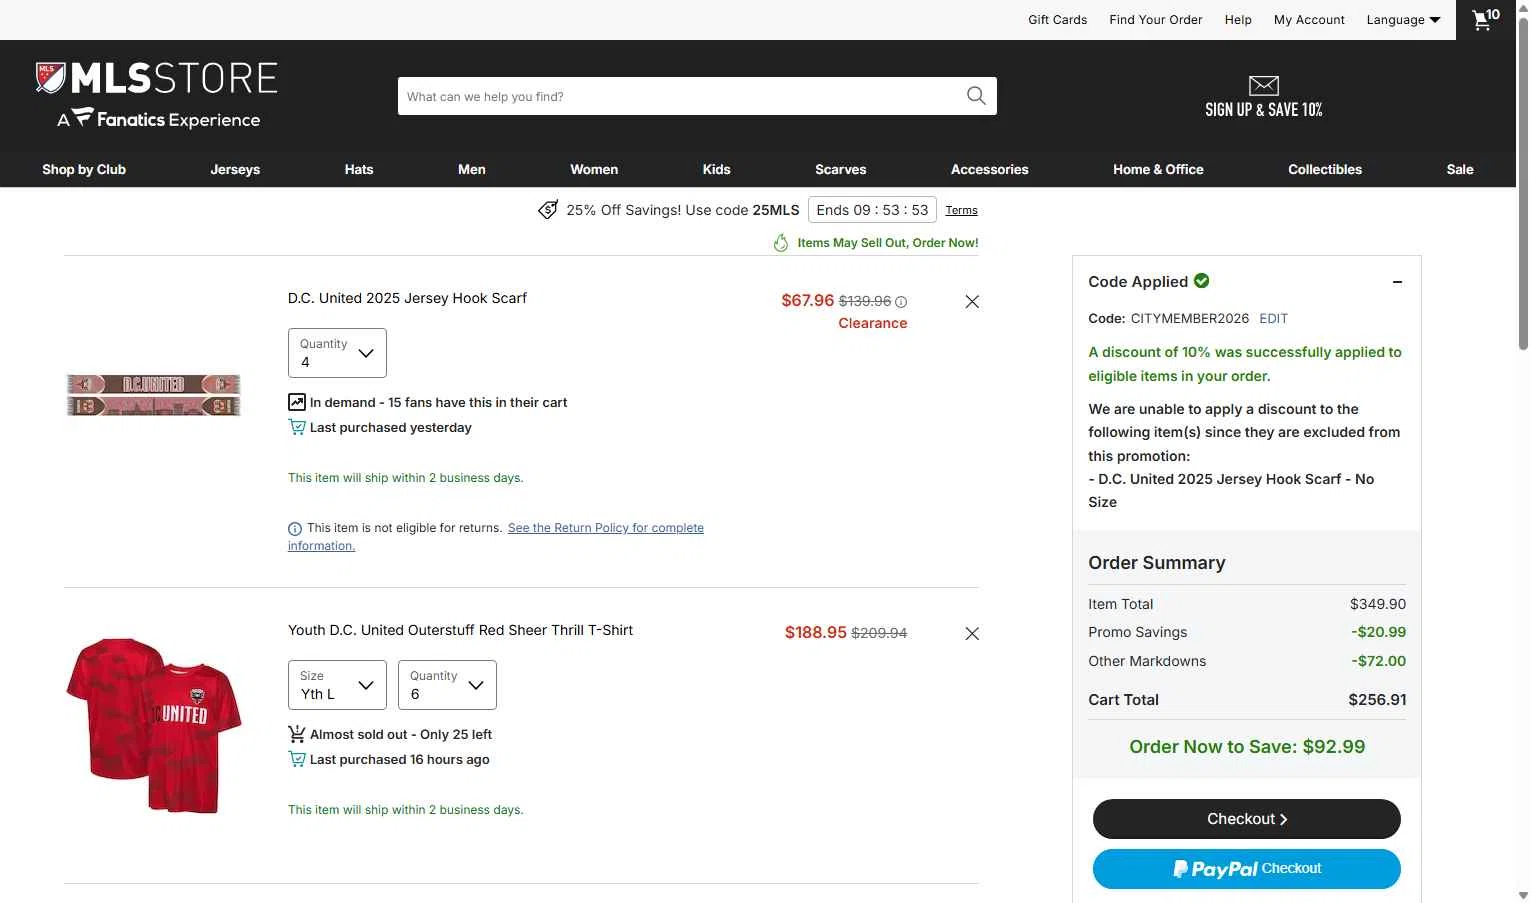The height and width of the screenshot is (903, 1531).
Task: Click the envelope Sign Up & Save icon
Action: tap(1264, 86)
